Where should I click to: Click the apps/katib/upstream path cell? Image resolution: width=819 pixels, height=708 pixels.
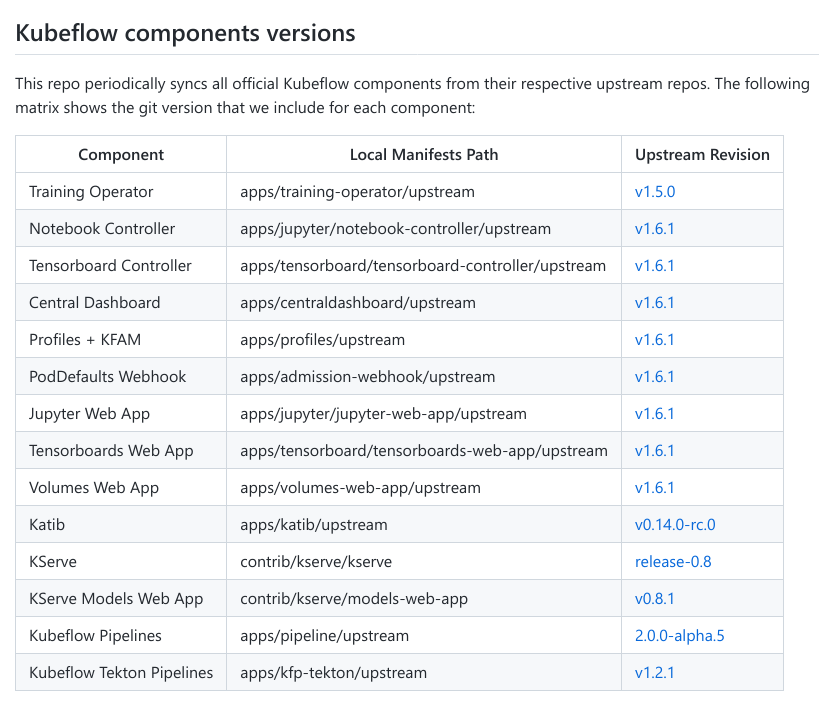(x=303, y=524)
